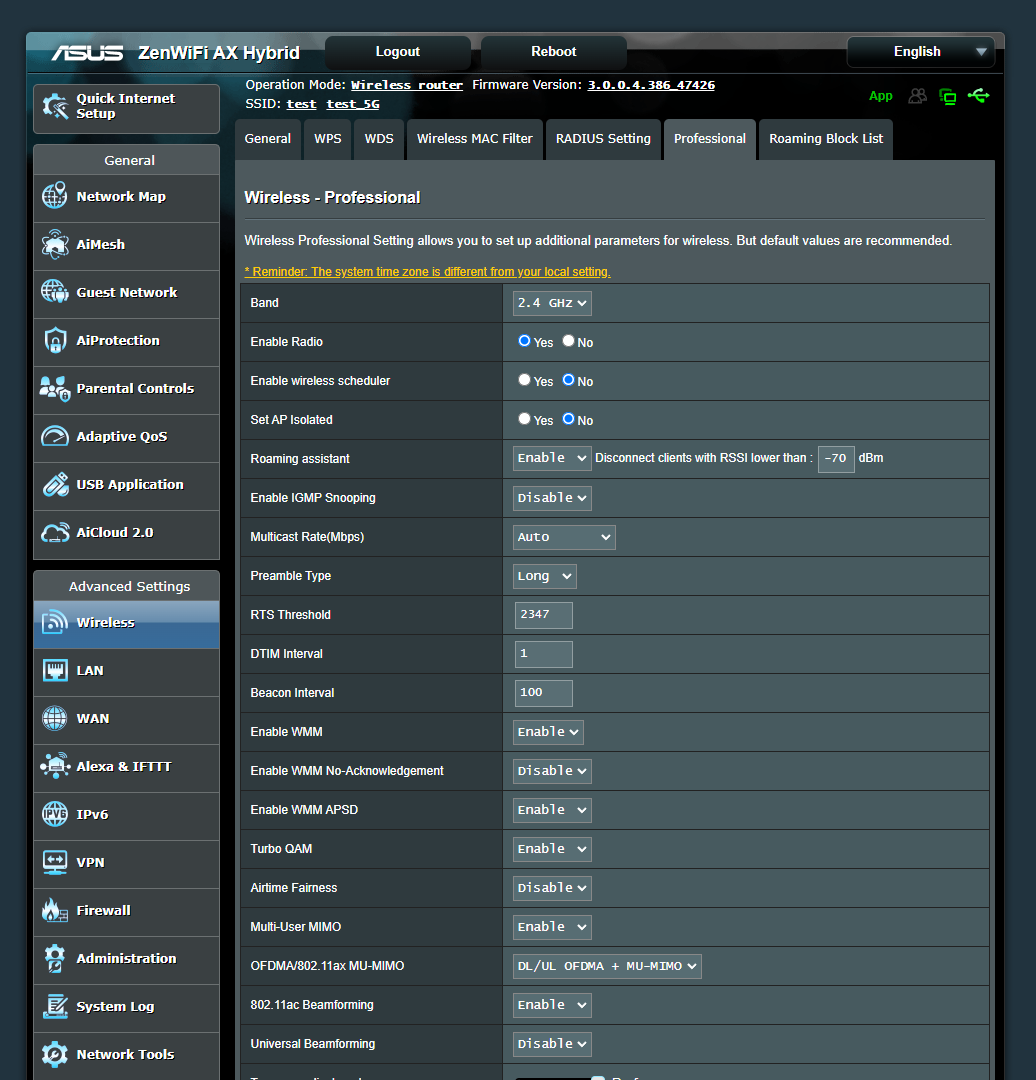Select Yes for Enable Radio

pos(523,341)
